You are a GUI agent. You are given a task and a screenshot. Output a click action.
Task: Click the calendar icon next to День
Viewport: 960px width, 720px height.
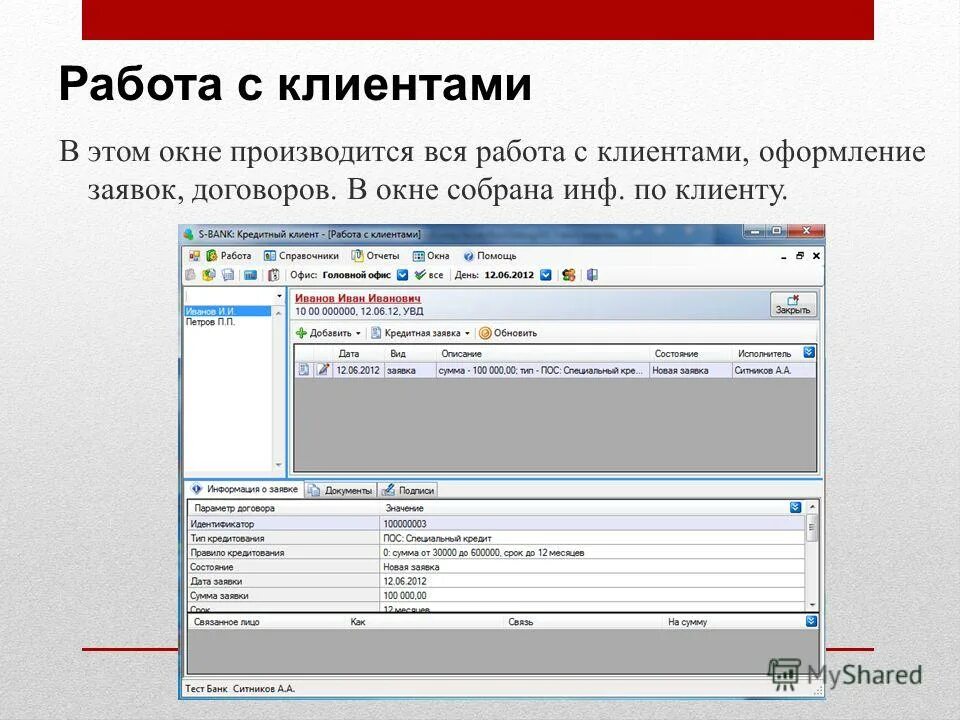coord(546,272)
